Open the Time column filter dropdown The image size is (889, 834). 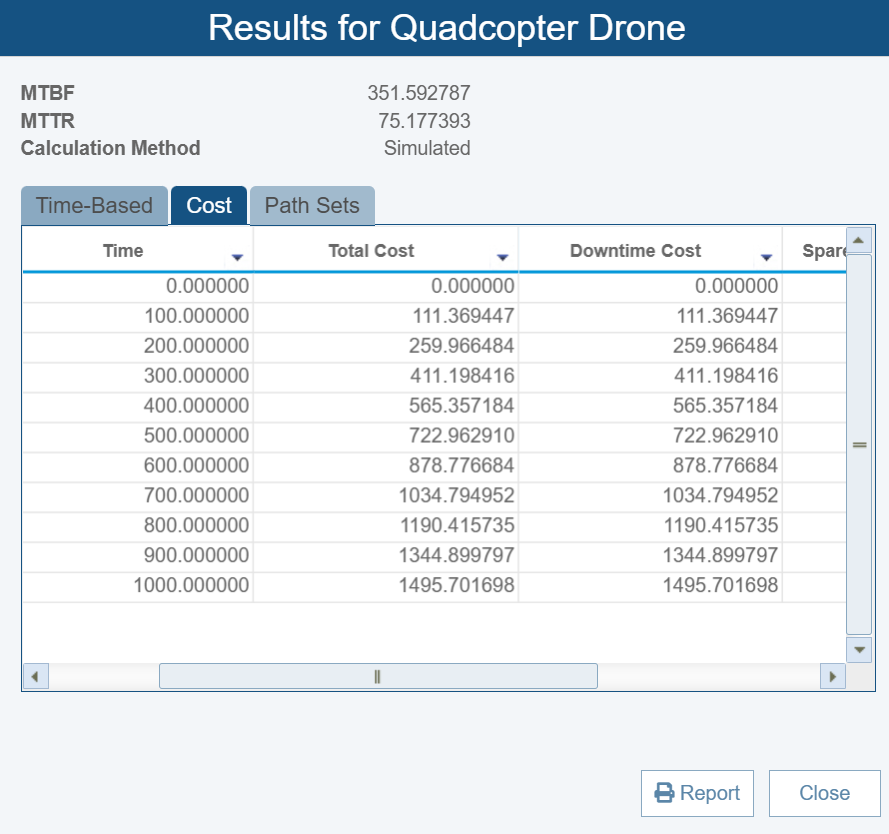pyautogui.click(x=237, y=257)
